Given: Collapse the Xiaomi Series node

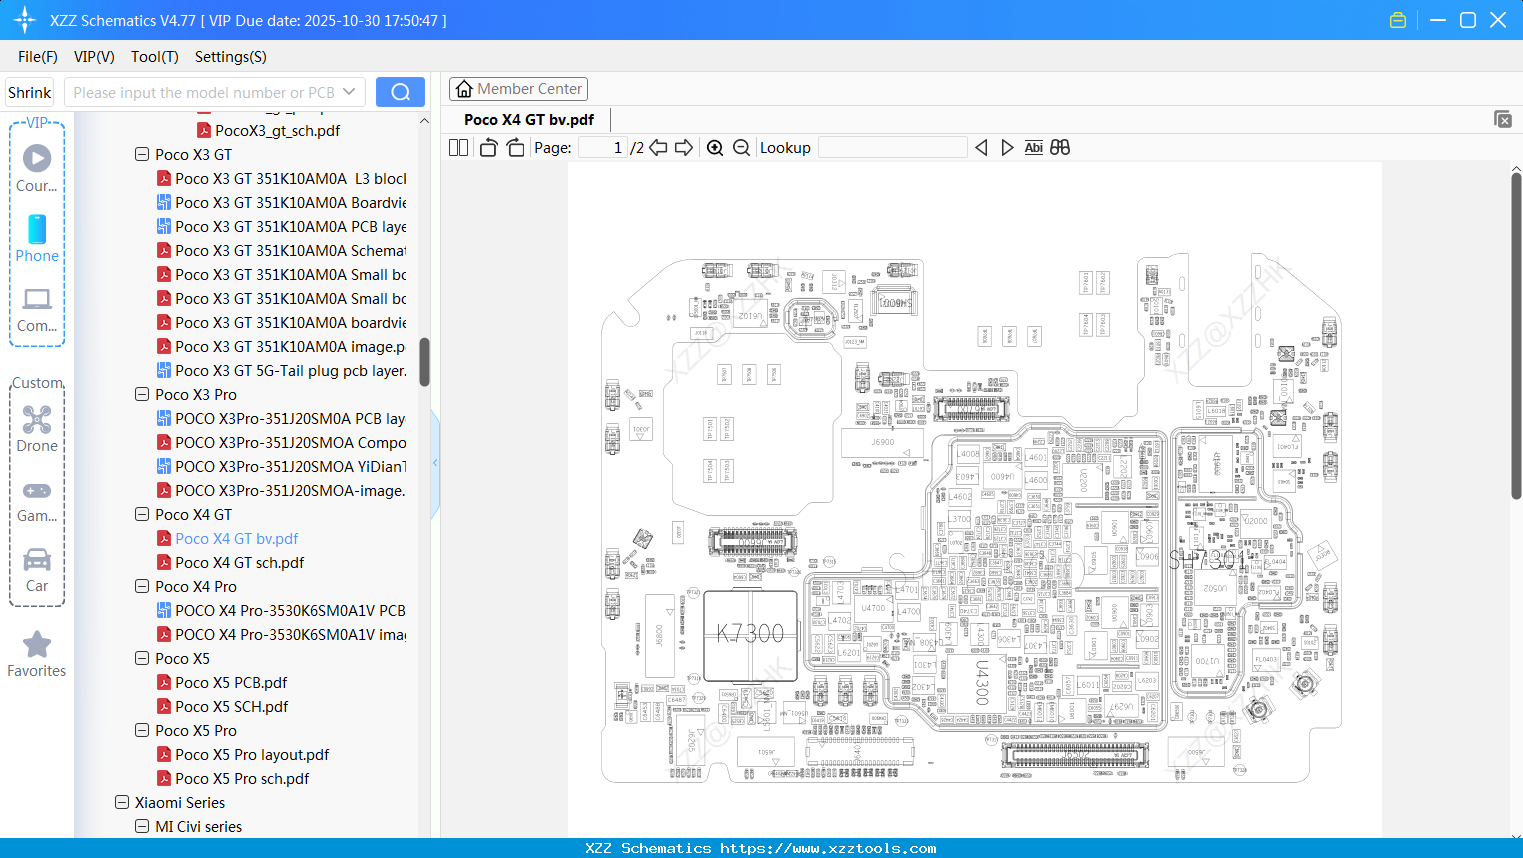Looking at the screenshot, I should pyautogui.click(x=122, y=803).
